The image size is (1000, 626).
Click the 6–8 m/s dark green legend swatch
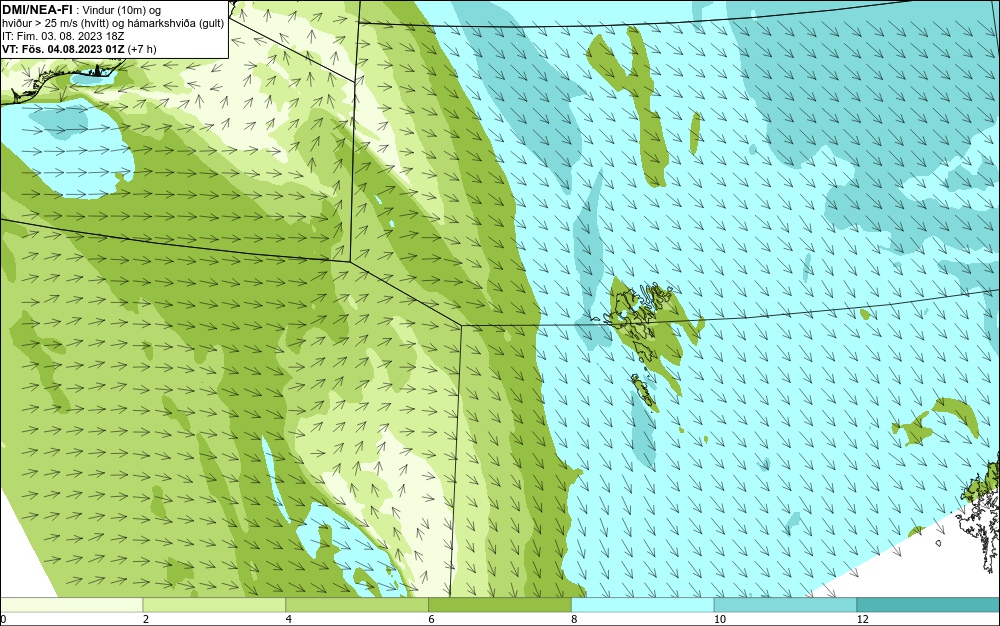point(500,605)
